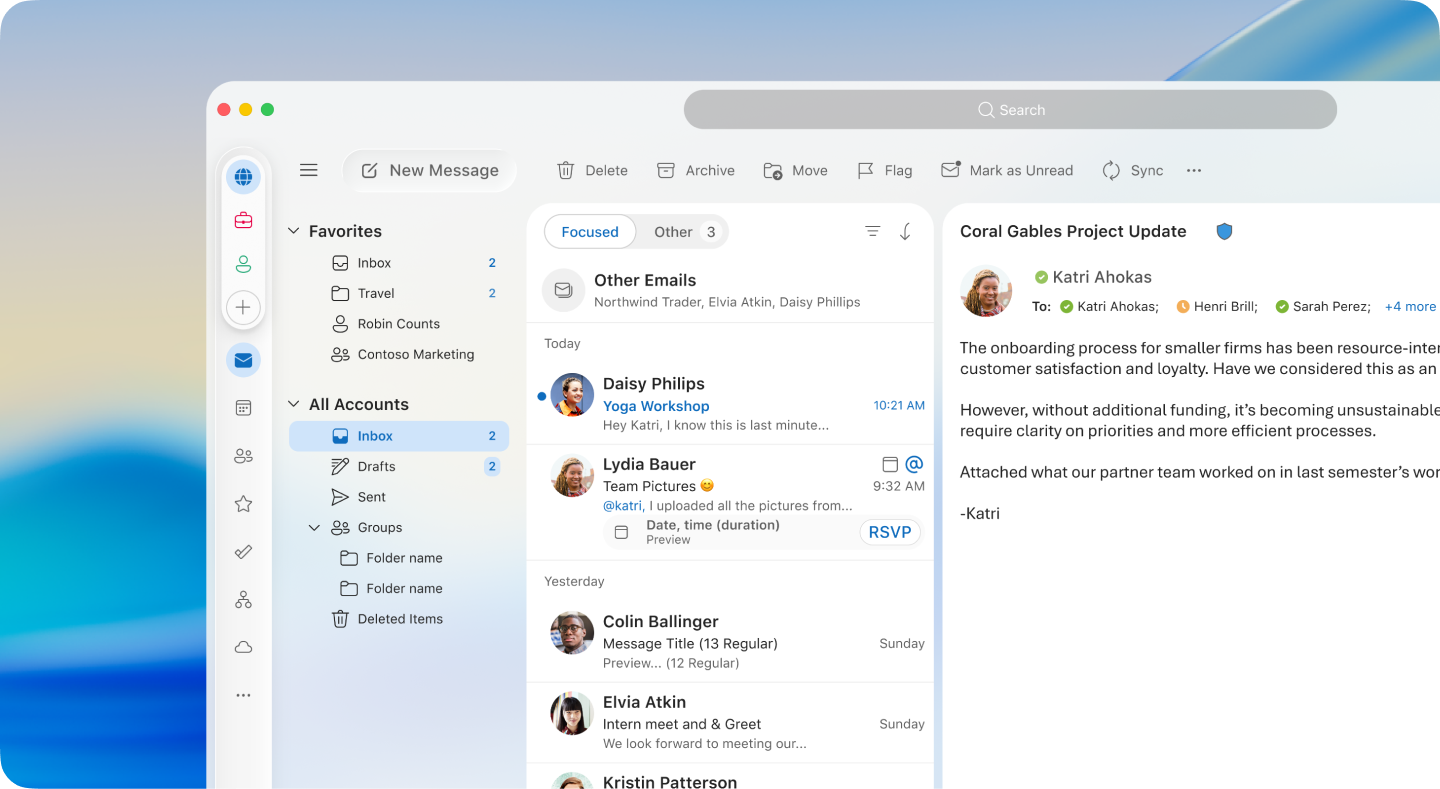The height and width of the screenshot is (789, 1440).
Task: Select the red briefcase account icon
Action: tap(243, 220)
